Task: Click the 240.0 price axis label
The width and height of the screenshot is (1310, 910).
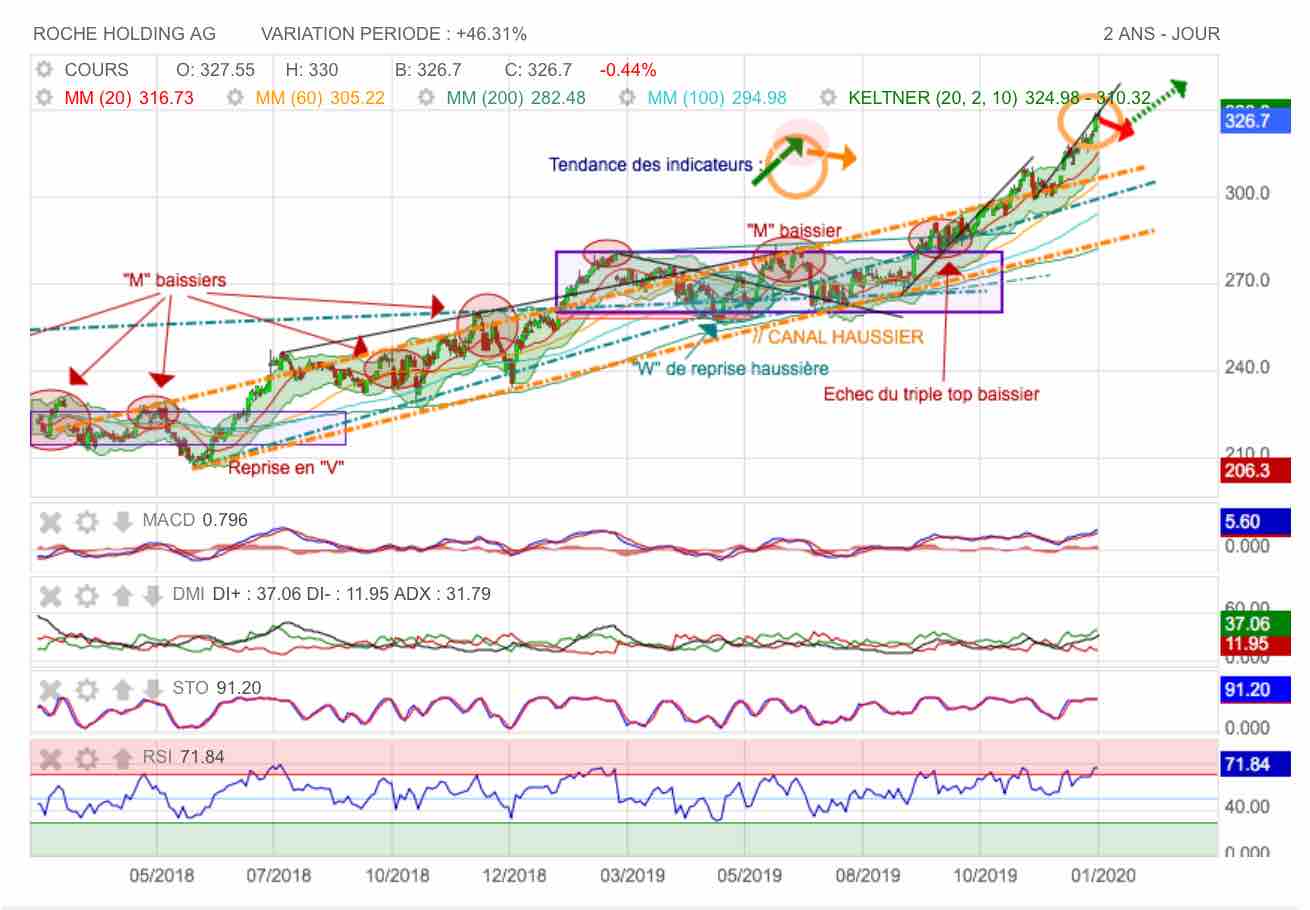Action: click(x=1247, y=368)
